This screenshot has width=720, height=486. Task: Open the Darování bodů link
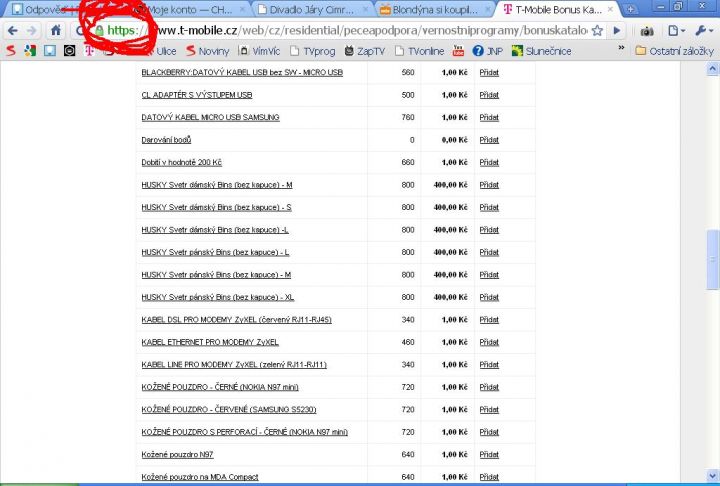166,140
